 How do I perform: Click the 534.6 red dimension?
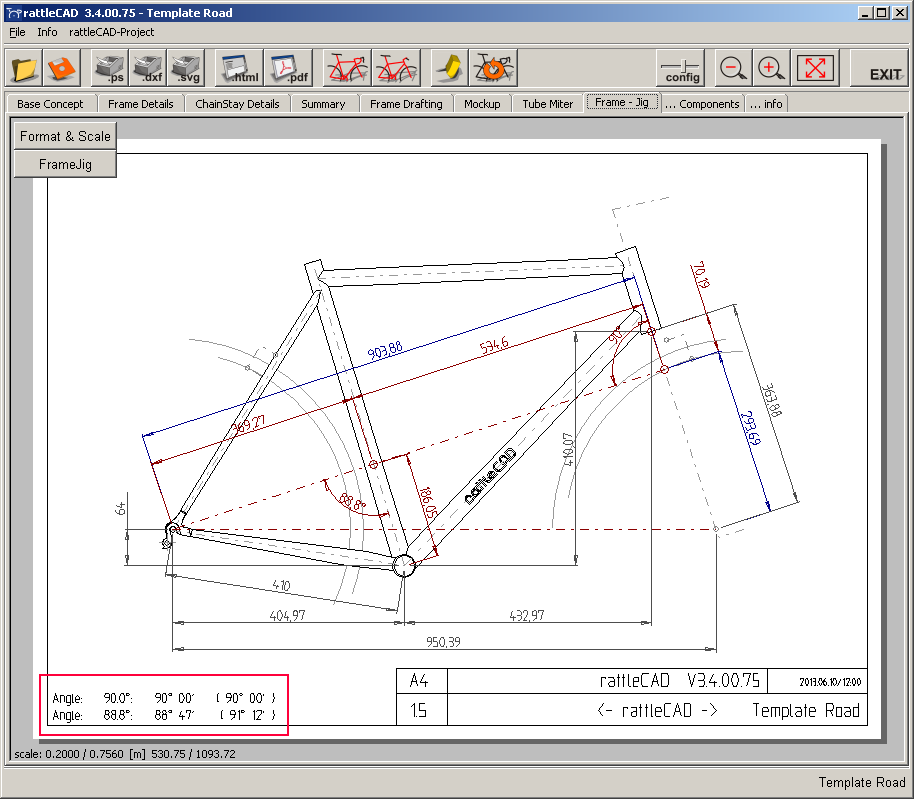[x=494, y=346]
